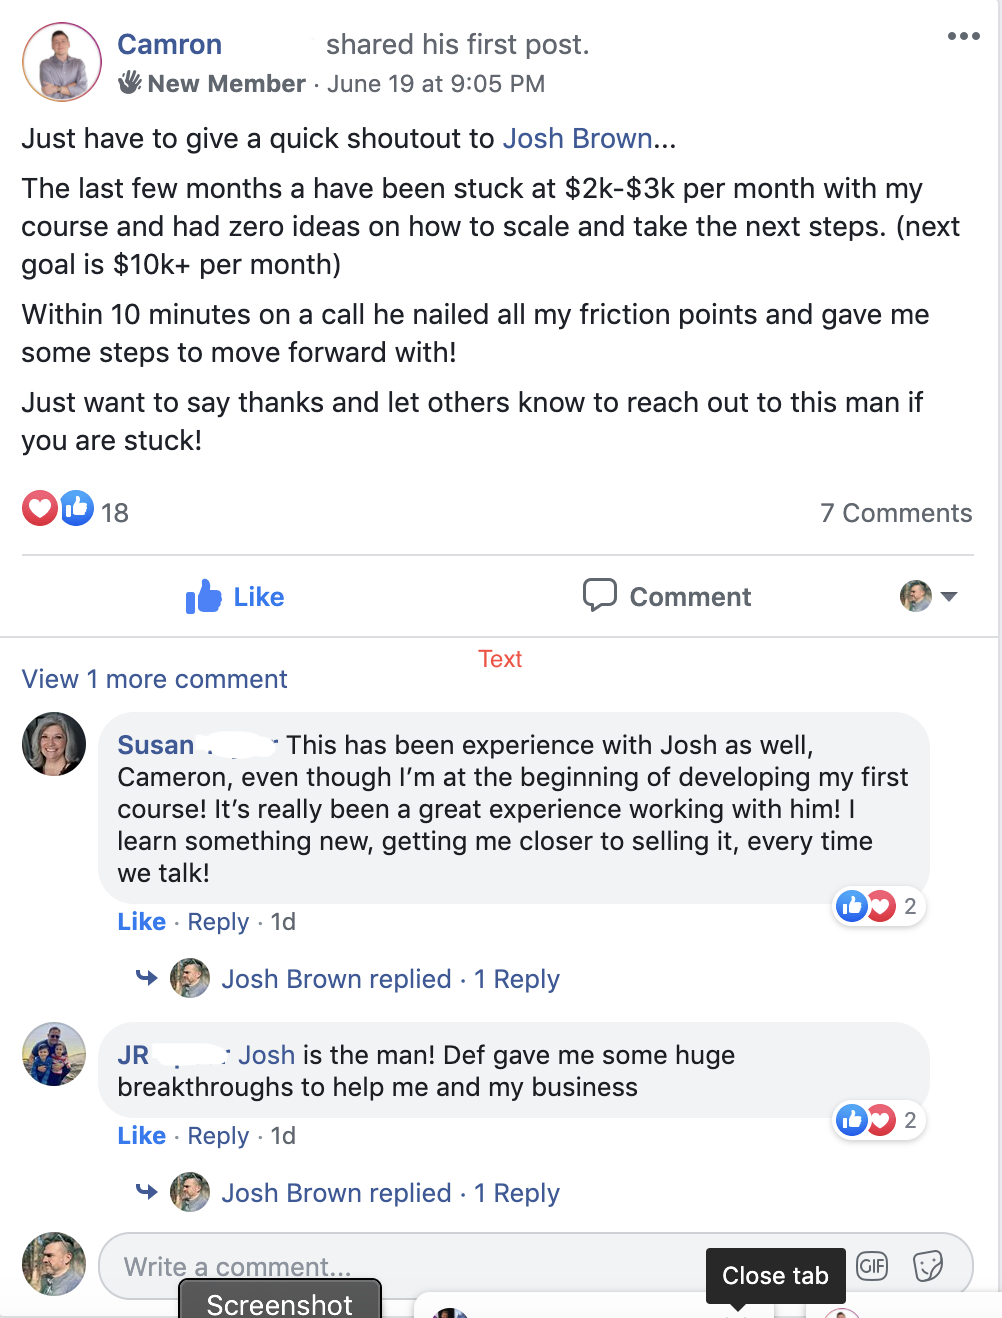Screen dimensions: 1002x1318
Task: Expand Josh Brown's reply under Susan's comment
Action: (x=390, y=979)
